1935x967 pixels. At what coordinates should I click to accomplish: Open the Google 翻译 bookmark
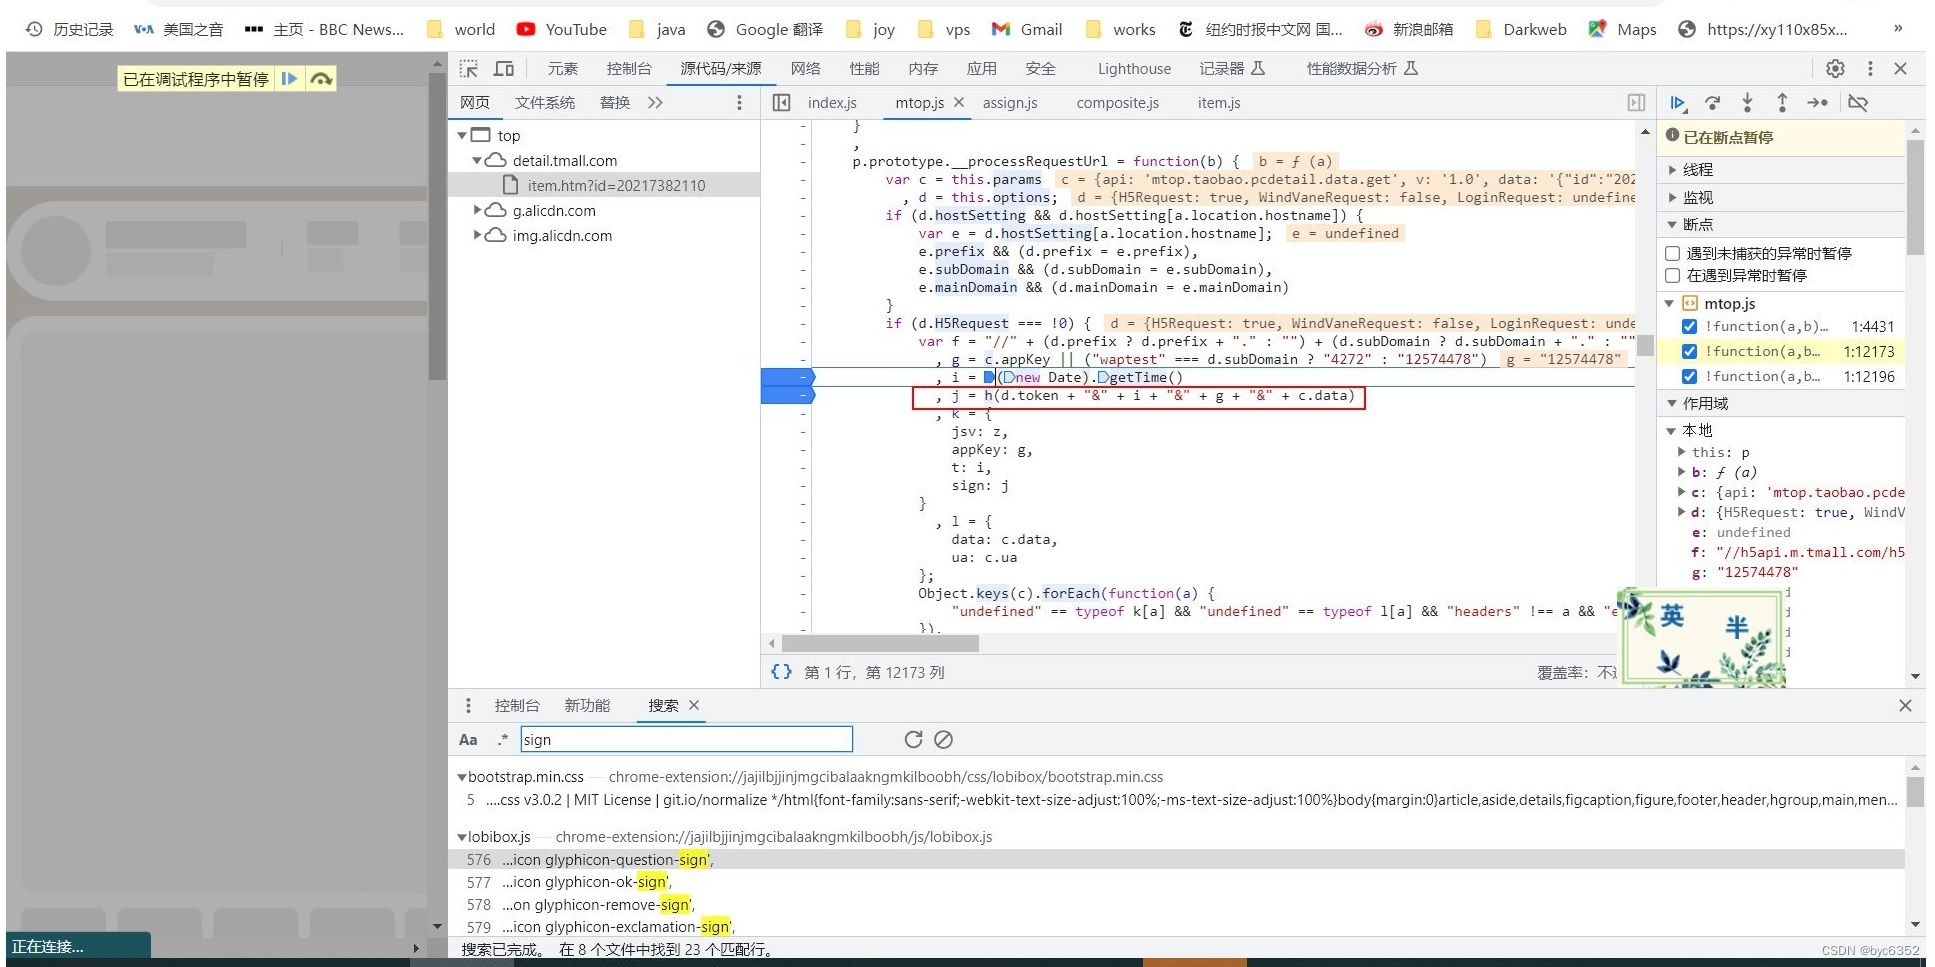764,29
